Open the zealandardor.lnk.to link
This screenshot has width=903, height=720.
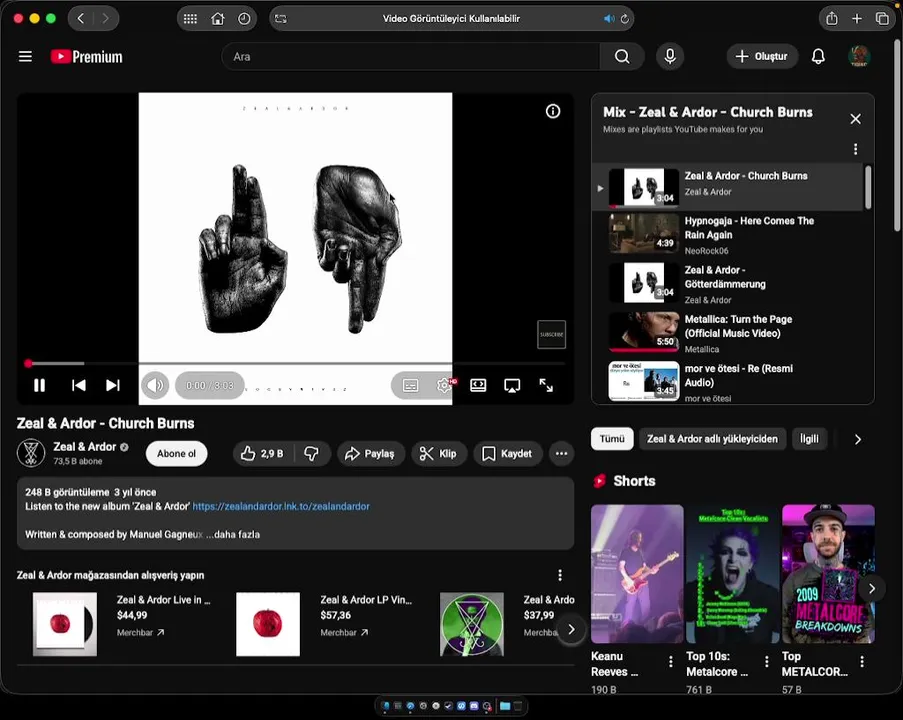coord(281,506)
